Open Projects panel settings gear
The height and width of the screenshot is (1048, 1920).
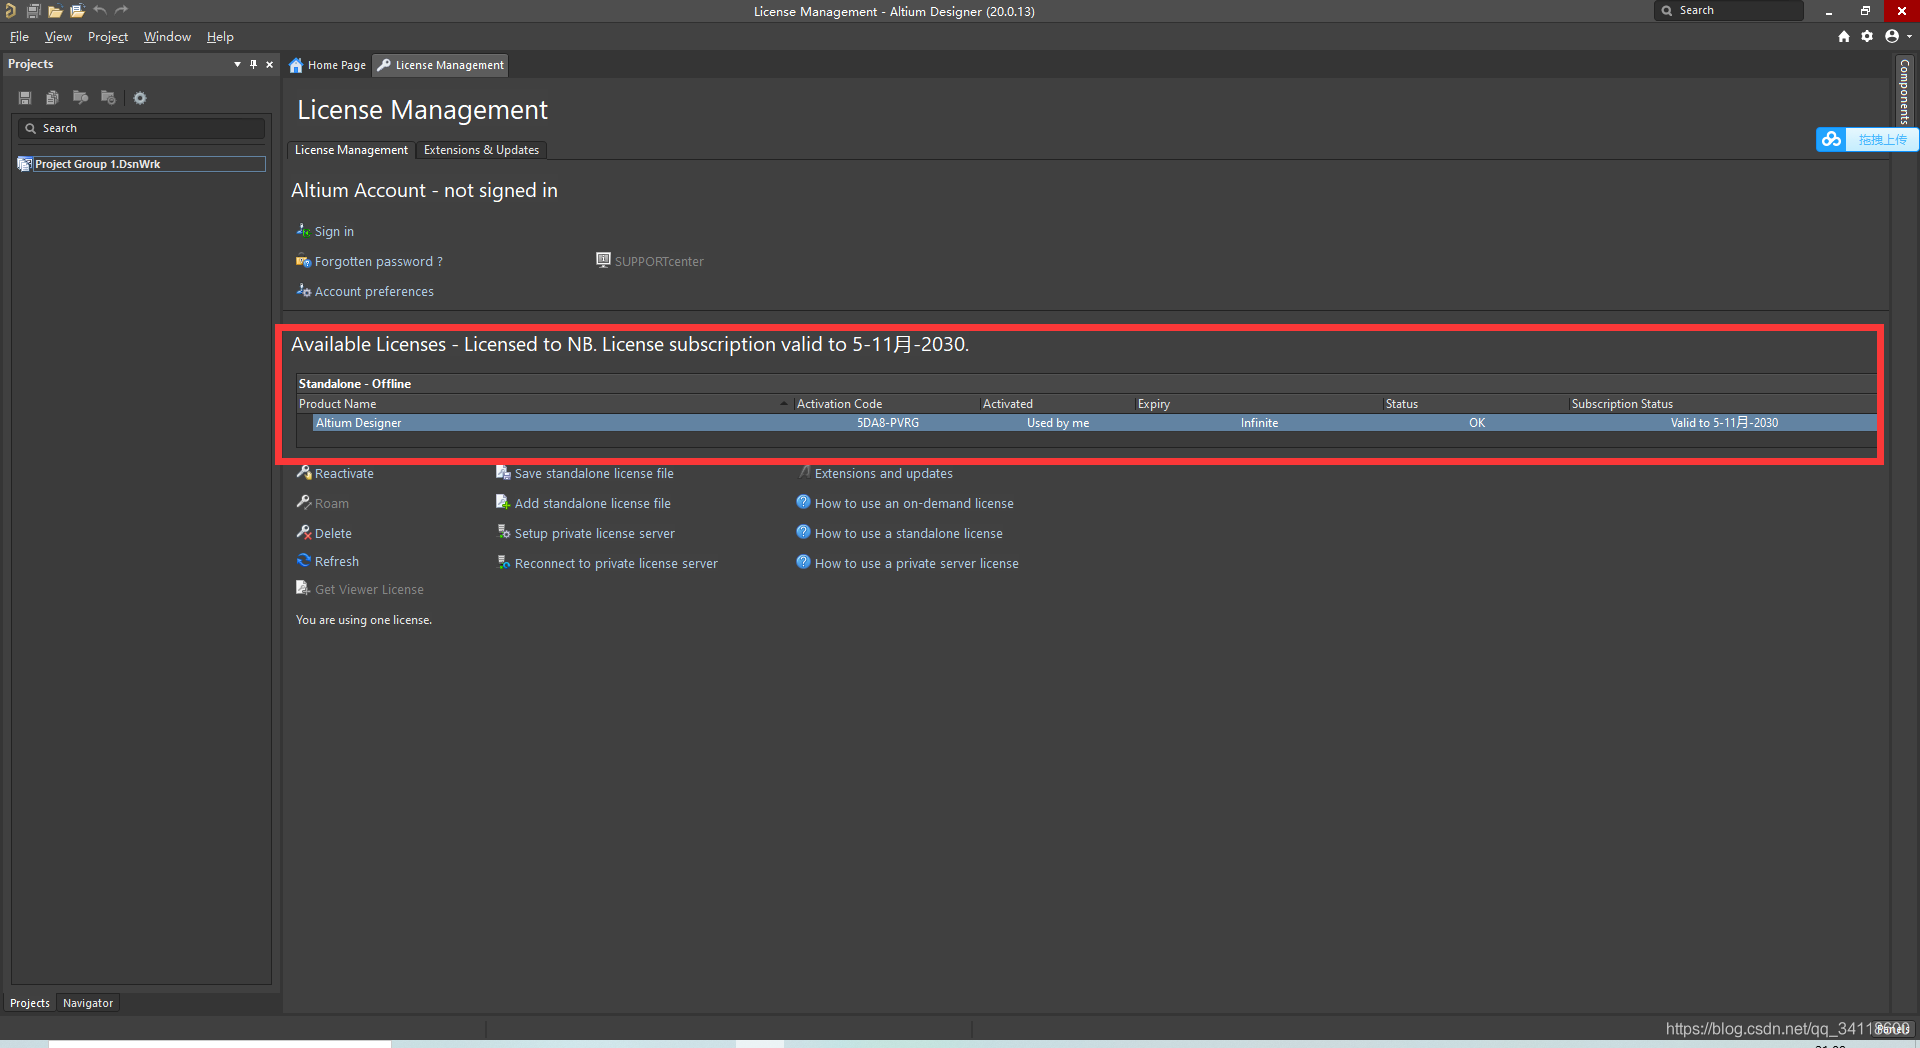click(140, 98)
